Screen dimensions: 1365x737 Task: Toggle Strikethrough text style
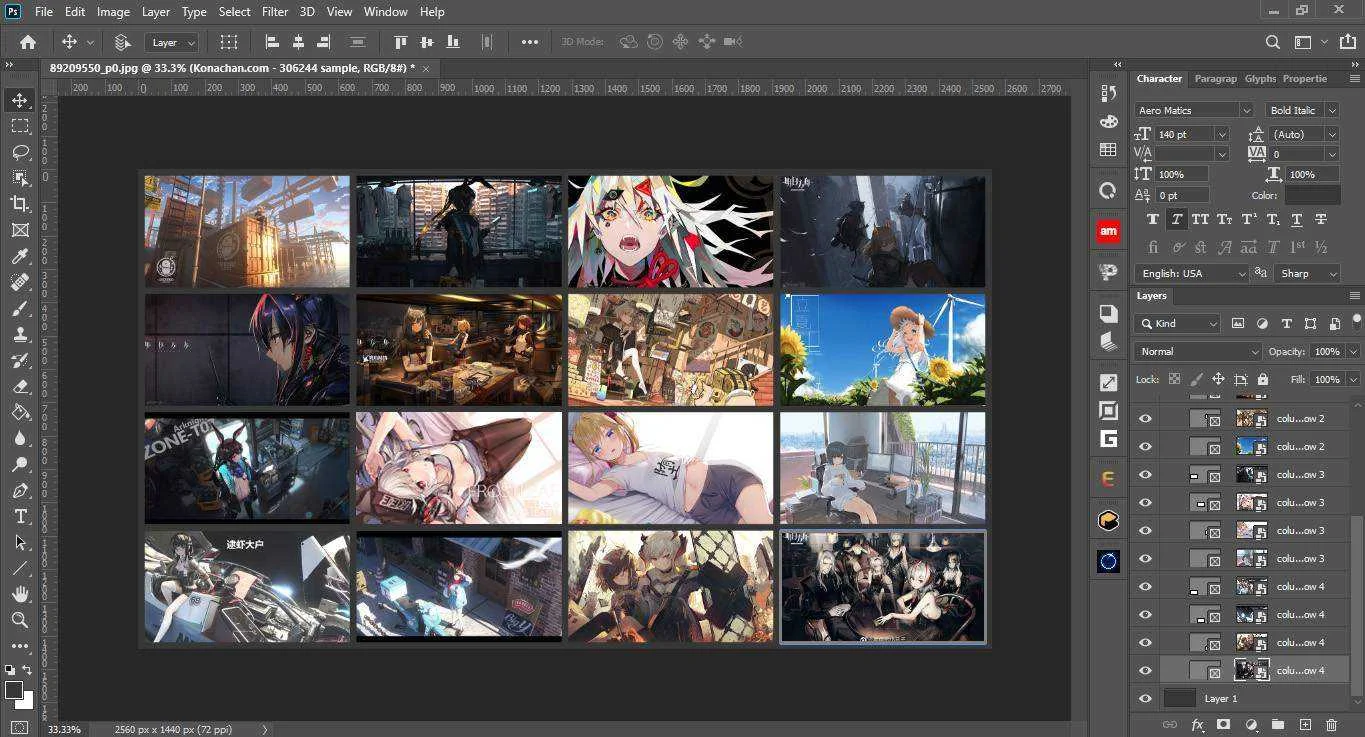point(1321,219)
